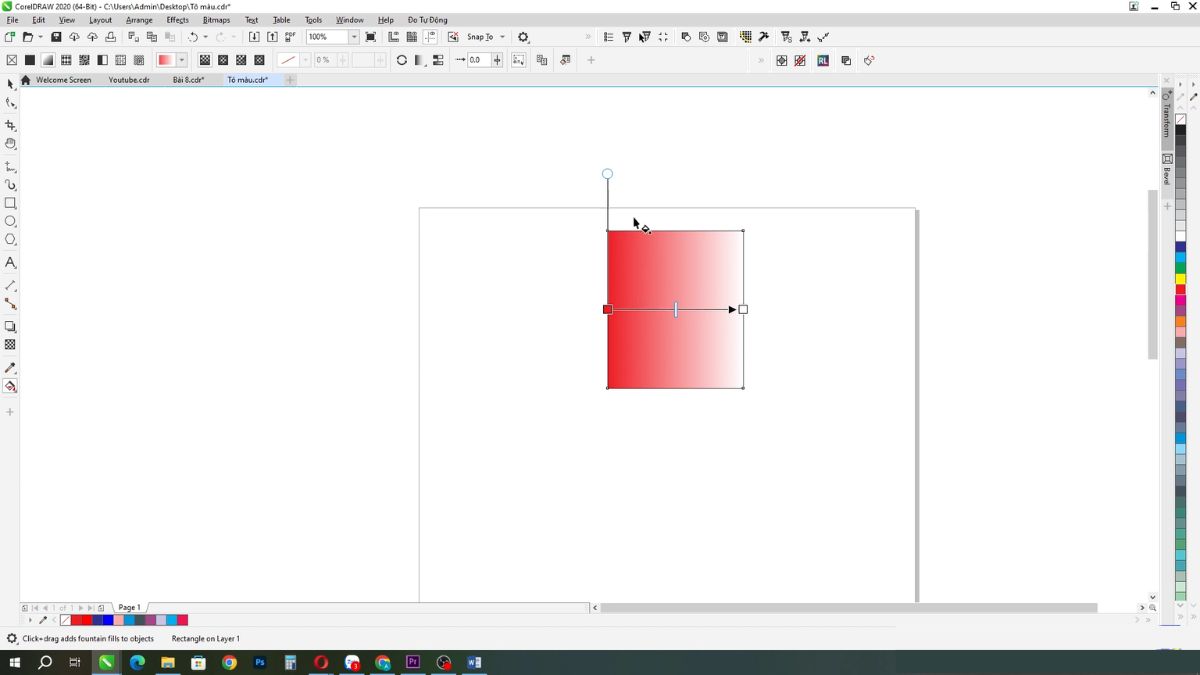Select the Fountain Fill mode button

pos(48,60)
